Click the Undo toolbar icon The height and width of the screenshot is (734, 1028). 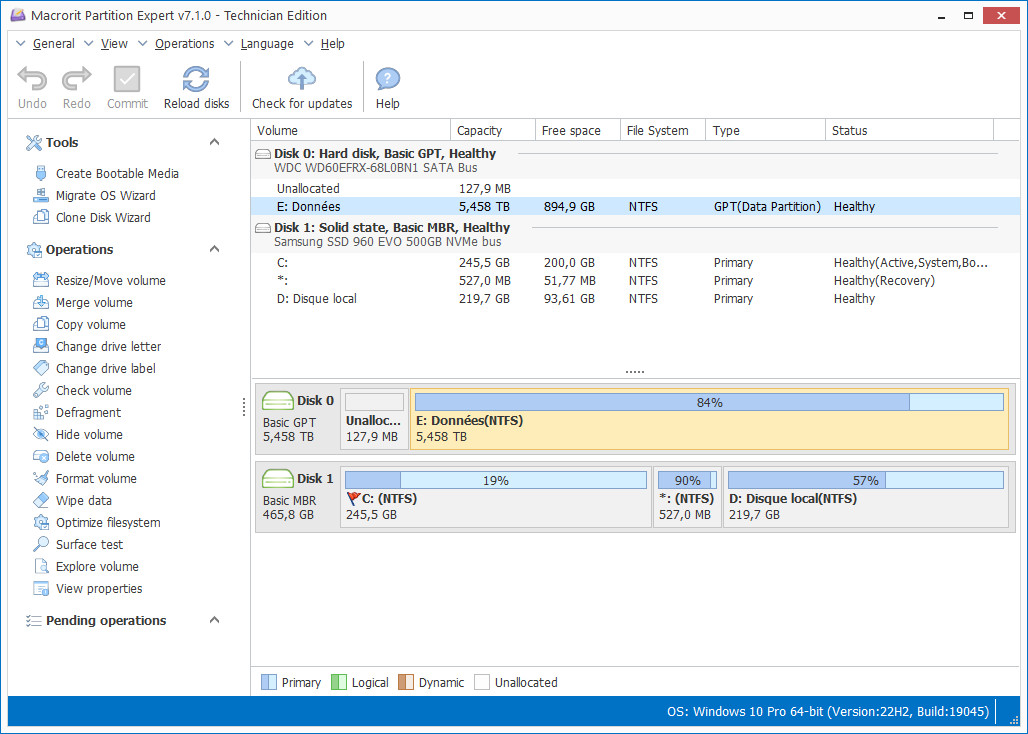(32, 79)
